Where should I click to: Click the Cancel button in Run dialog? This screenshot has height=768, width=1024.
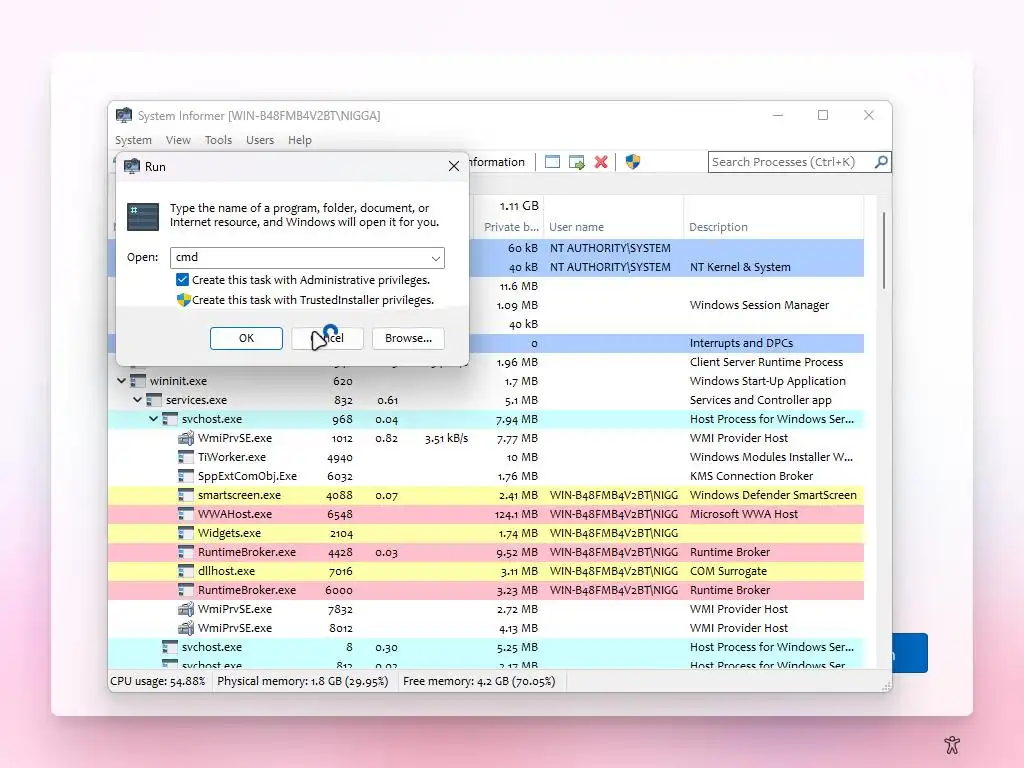coord(327,338)
